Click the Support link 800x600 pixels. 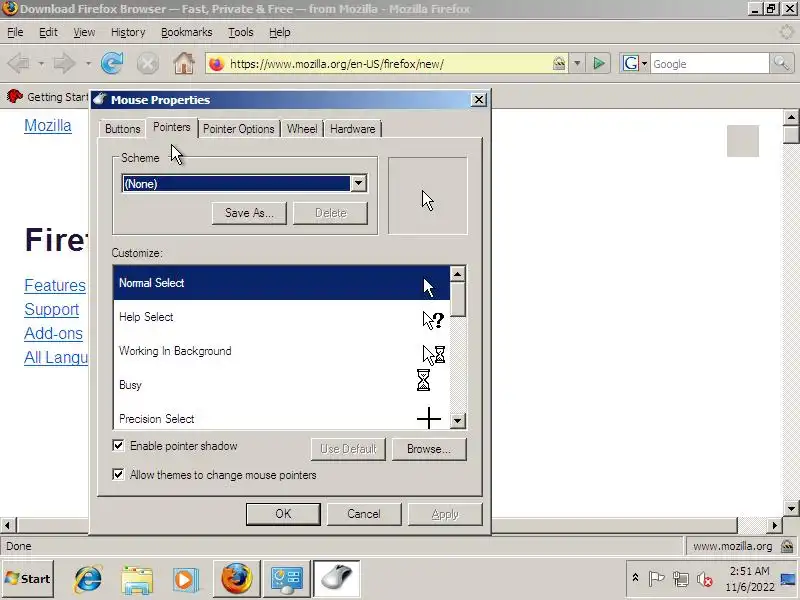coord(52,309)
